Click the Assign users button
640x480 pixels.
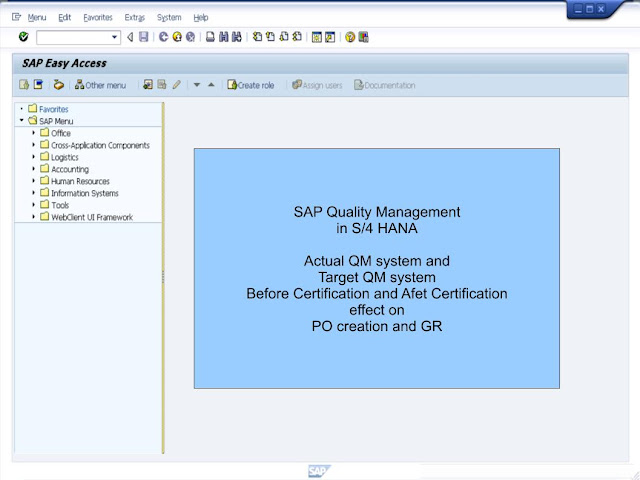coord(317,85)
